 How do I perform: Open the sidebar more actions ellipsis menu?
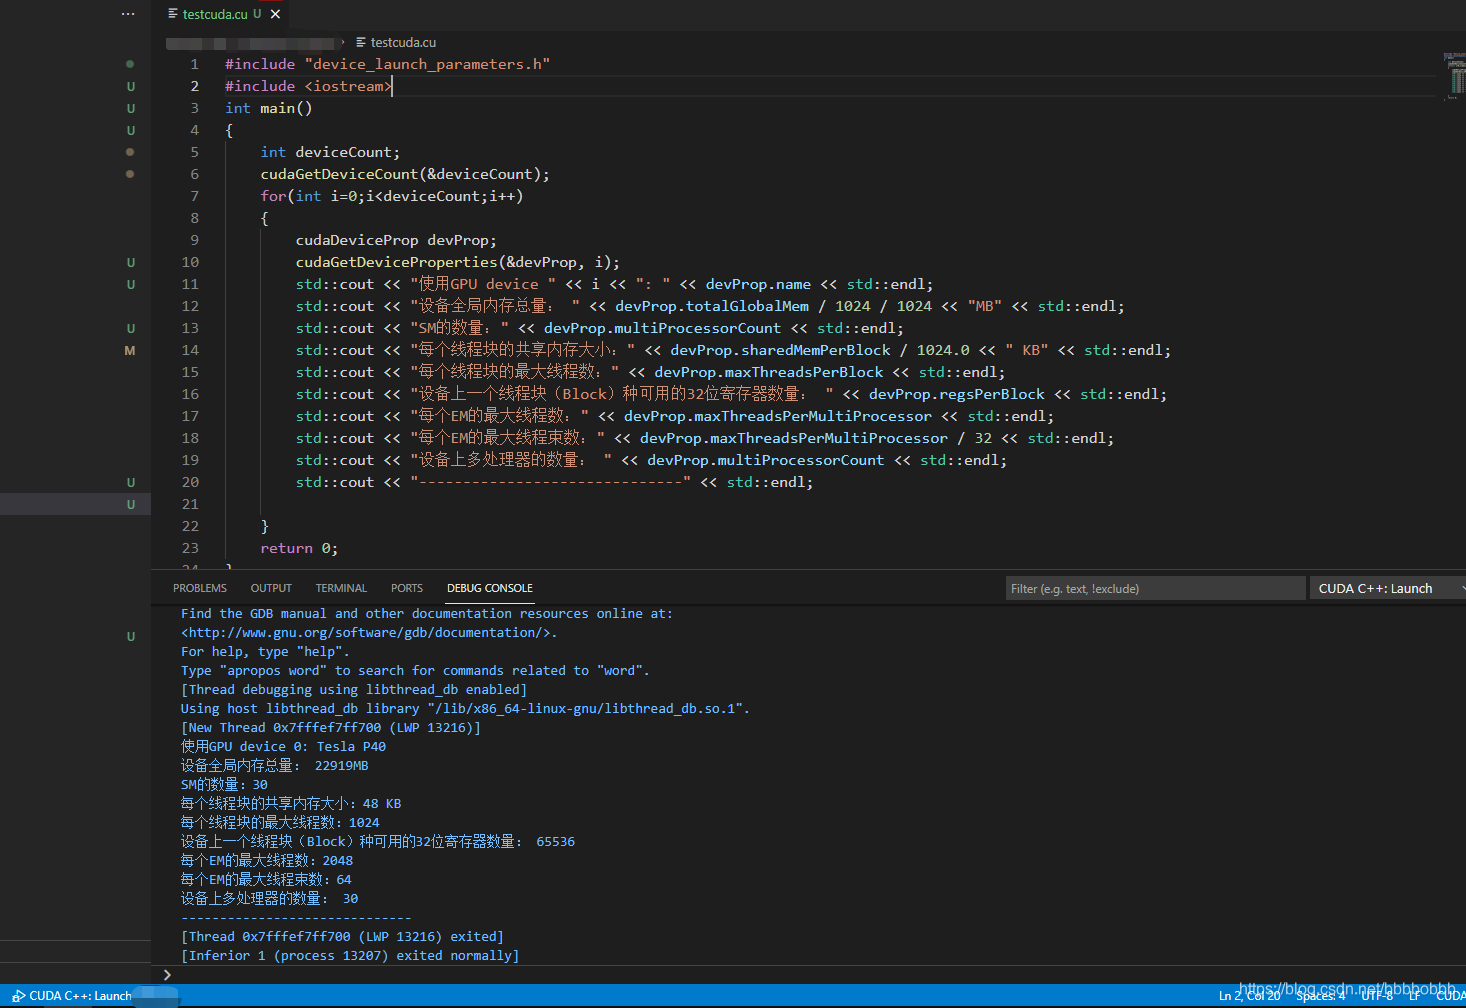[128, 14]
